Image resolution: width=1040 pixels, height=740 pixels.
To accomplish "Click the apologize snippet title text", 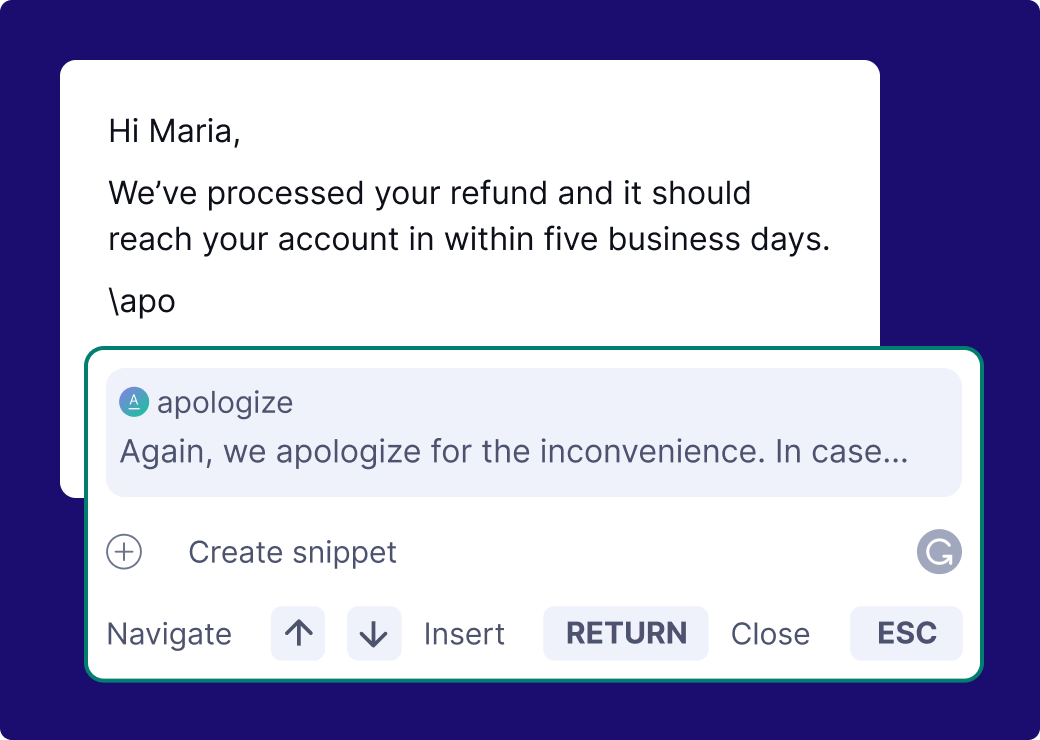I will click(225, 402).
